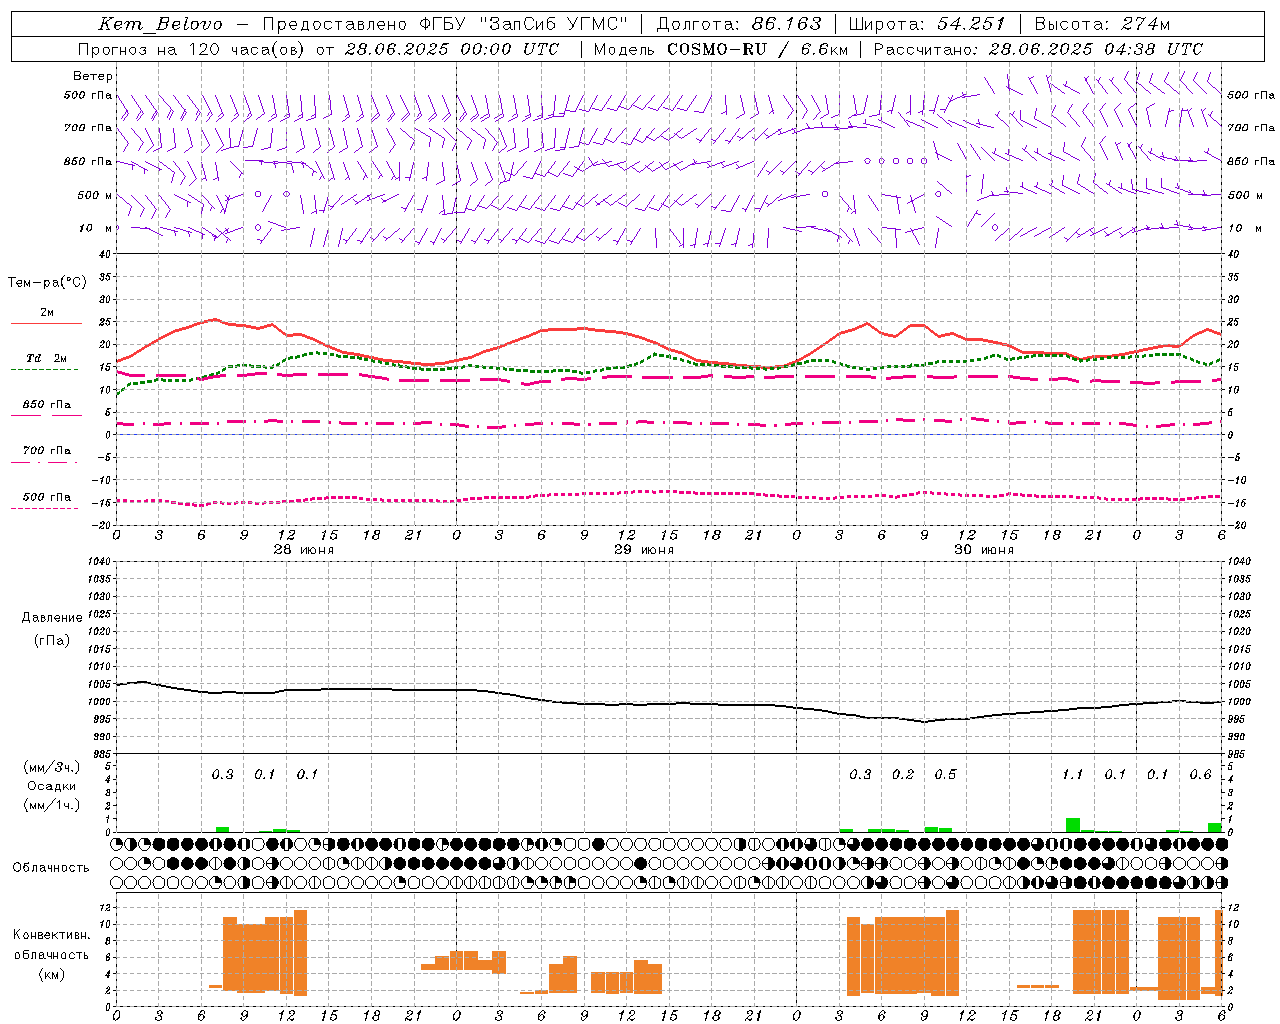Click the 700 гПа temperature legend label

[47, 450]
